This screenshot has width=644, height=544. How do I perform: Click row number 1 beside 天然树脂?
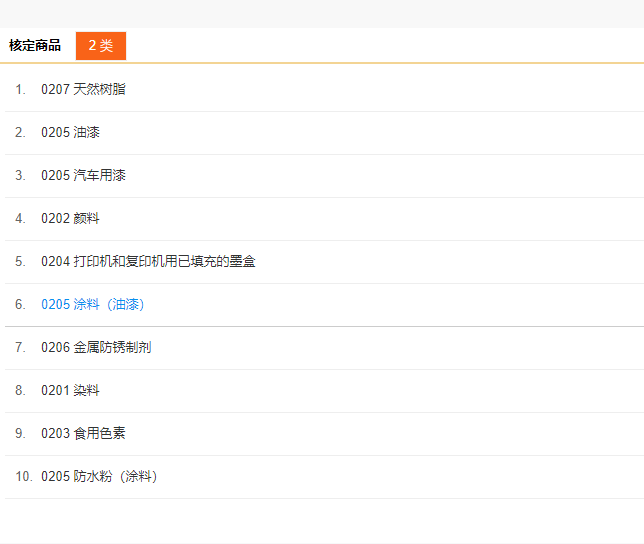[x=20, y=89]
